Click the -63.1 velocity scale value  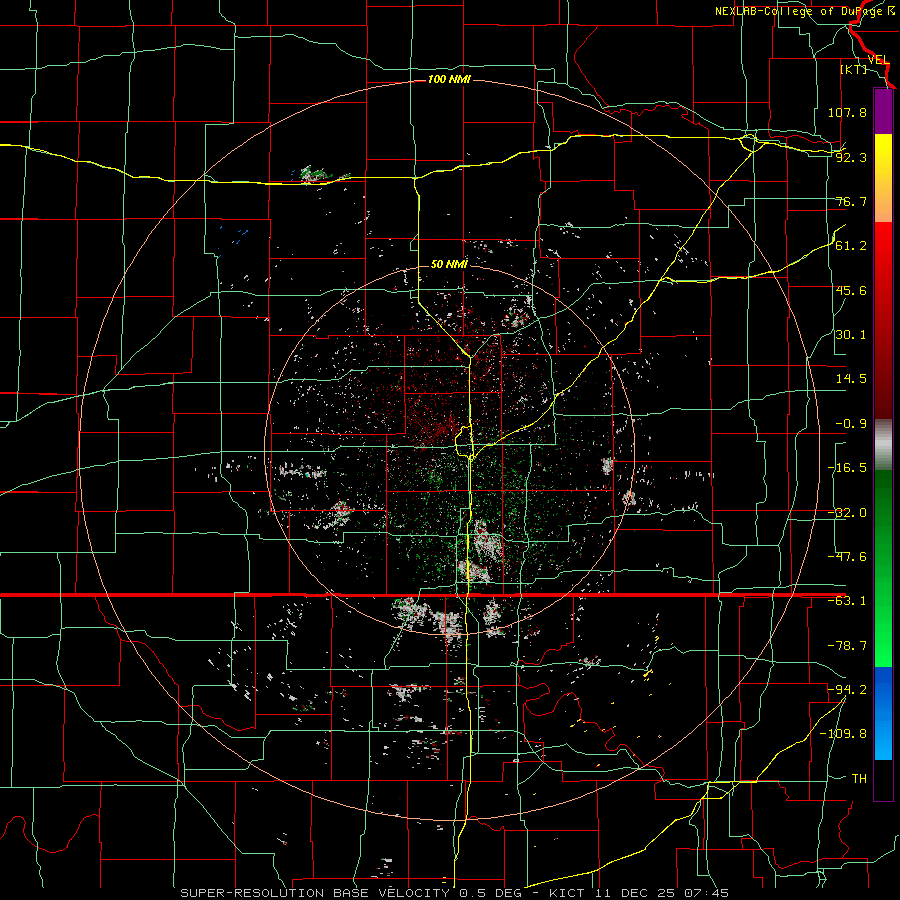pyautogui.click(x=847, y=601)
